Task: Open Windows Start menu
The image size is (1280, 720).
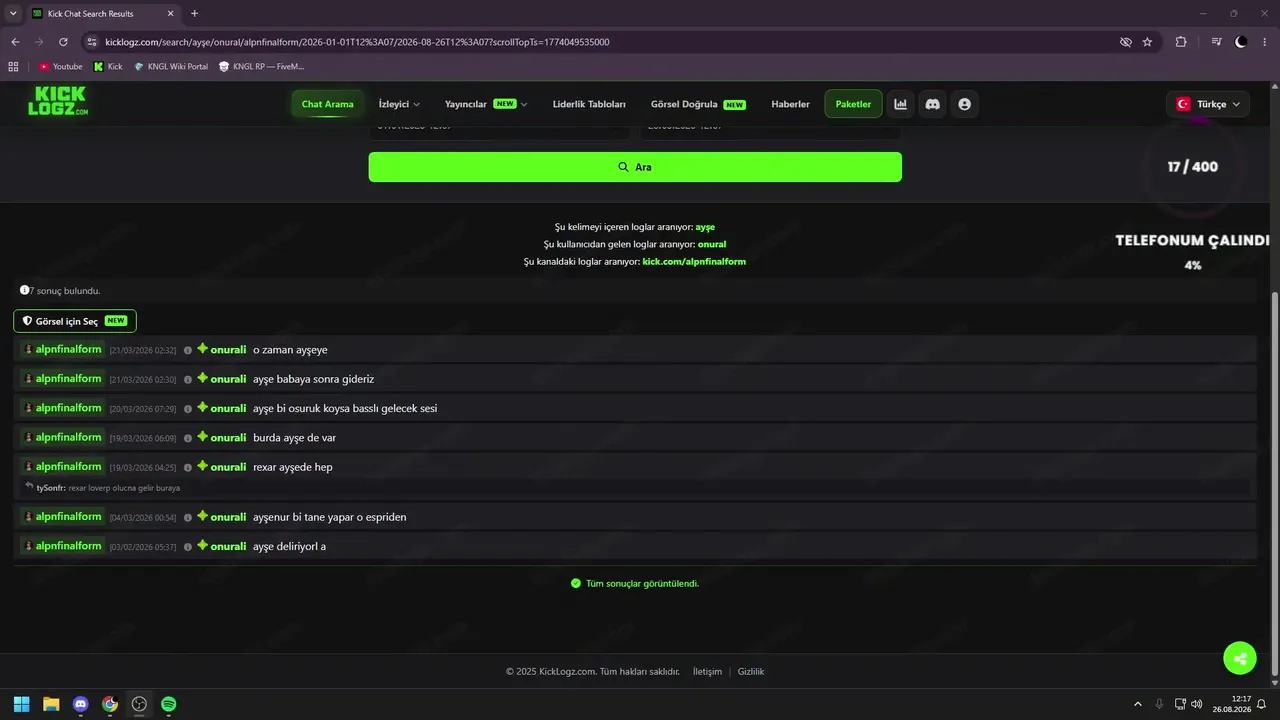Action: 21,704
